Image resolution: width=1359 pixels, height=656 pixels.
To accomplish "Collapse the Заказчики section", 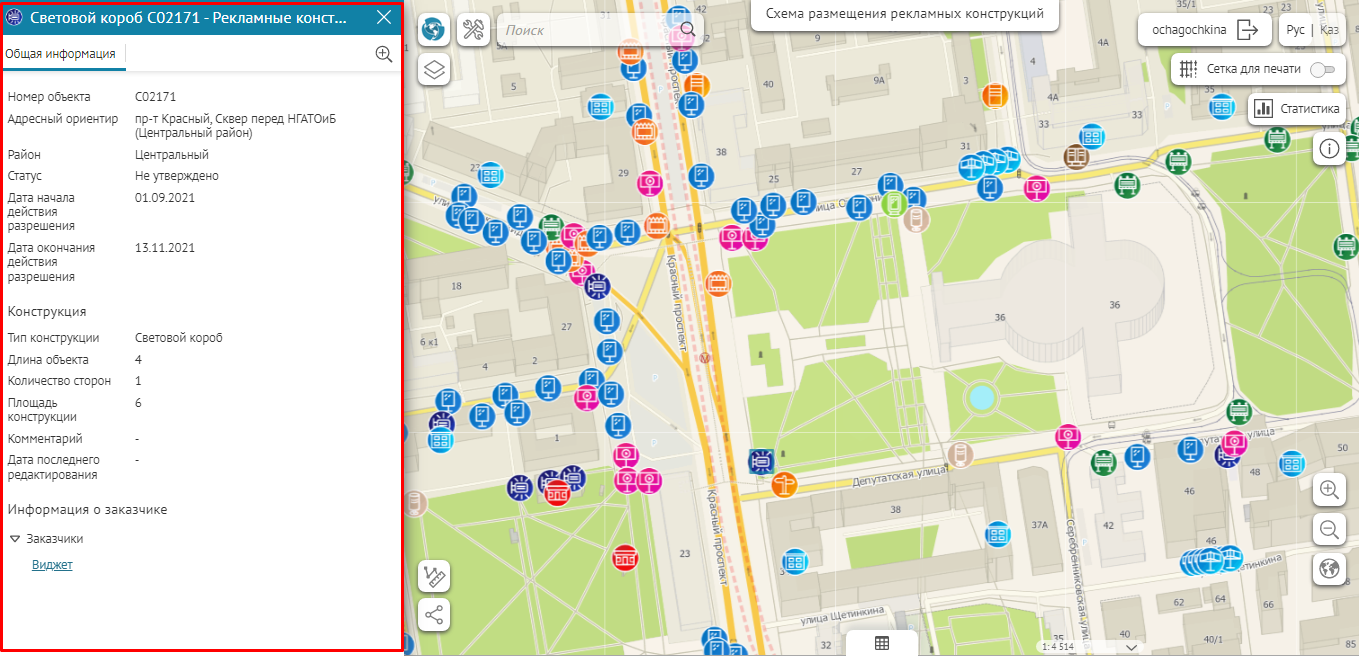I will point(16,539).
